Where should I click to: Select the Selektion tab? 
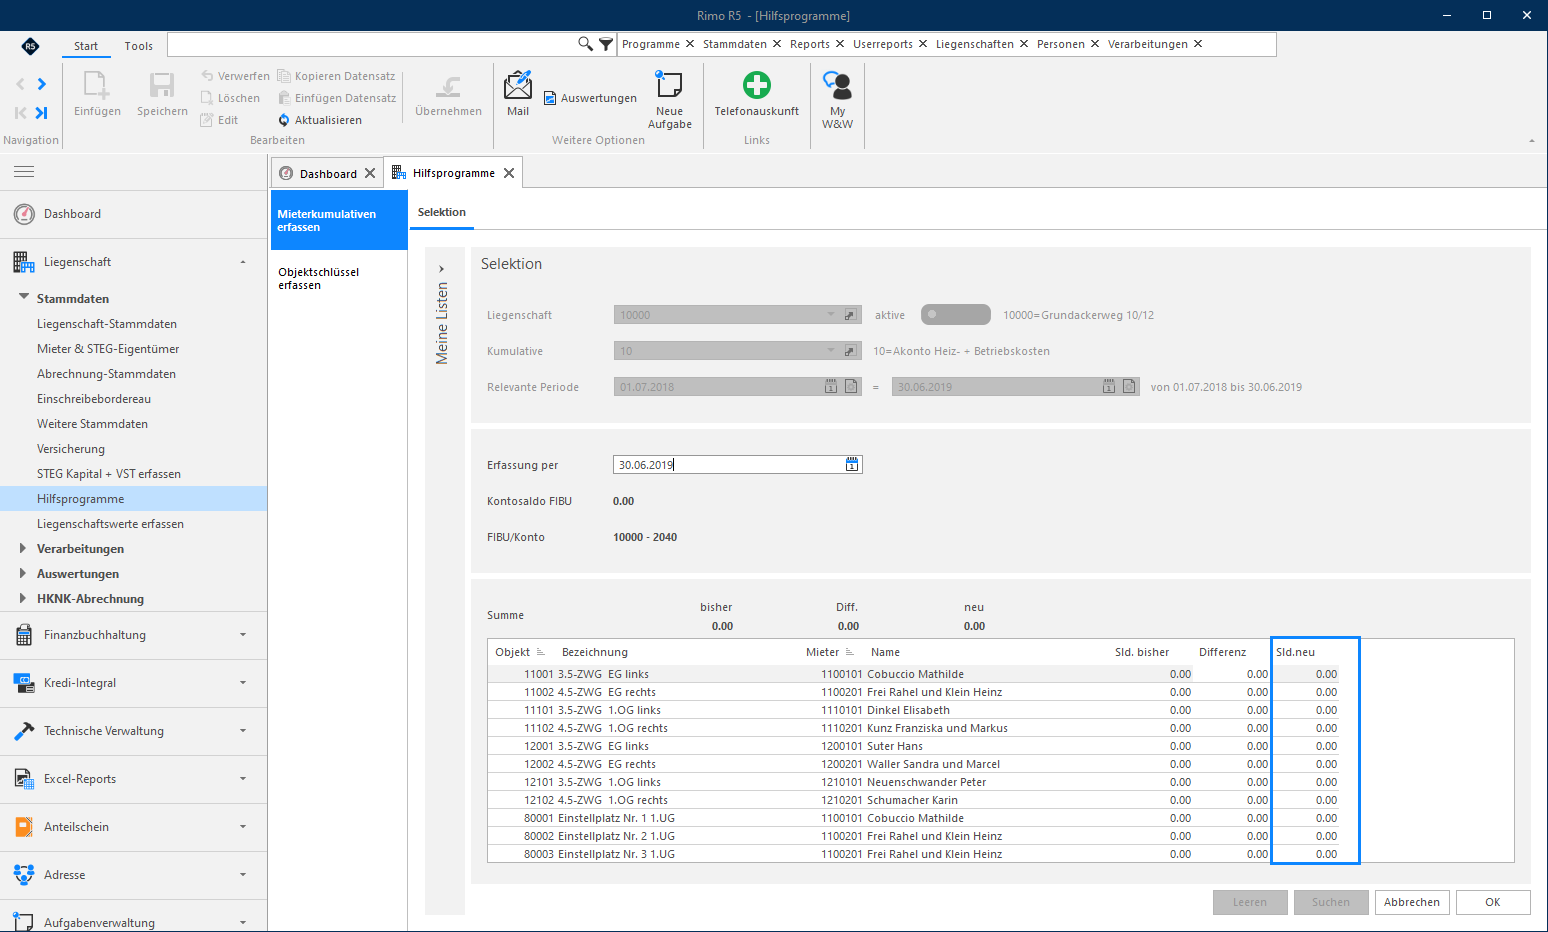[442, 212]
